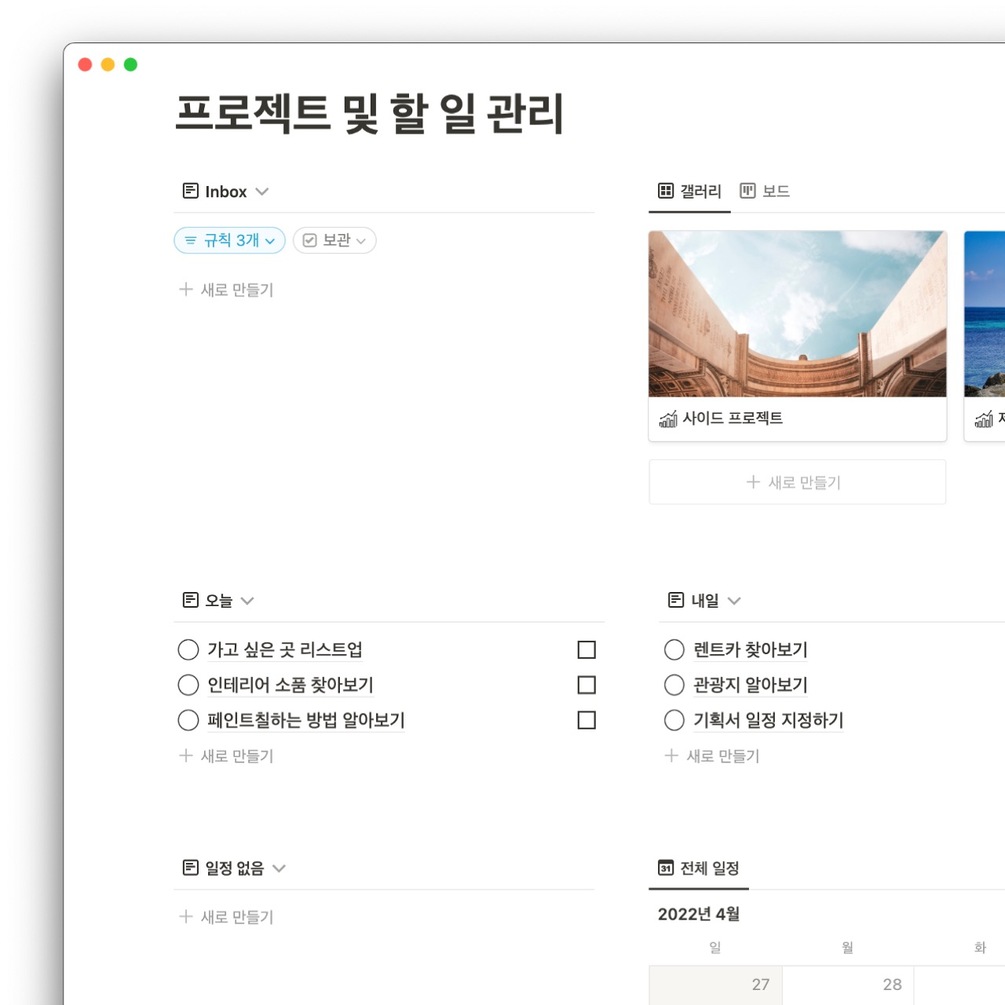Click the 내일 list view icon
Screen dimensions: 1005x1005
click(676, 600)
